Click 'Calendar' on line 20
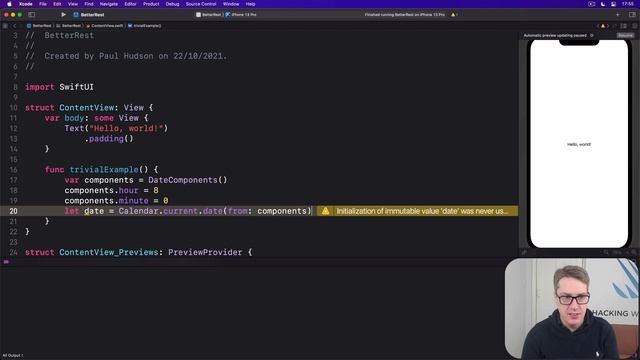 (138, 211)
